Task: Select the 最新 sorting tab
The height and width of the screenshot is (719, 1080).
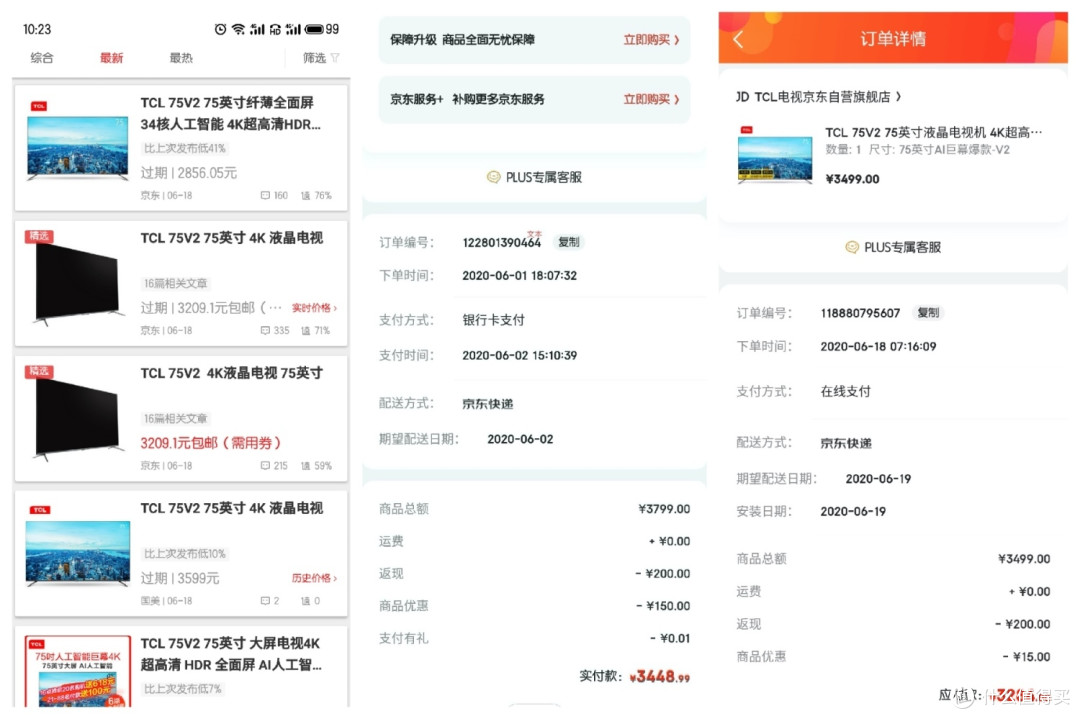Action: tap(112, 58)
